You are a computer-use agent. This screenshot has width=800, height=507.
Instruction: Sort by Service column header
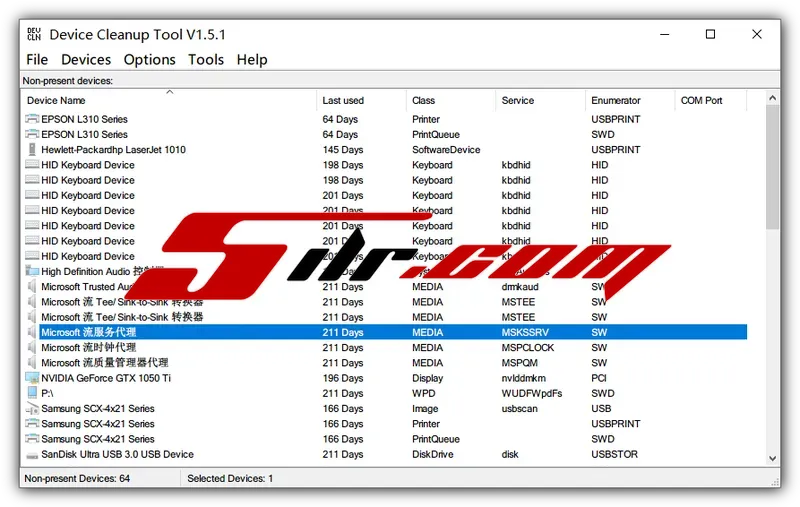(x=540, y=100)
